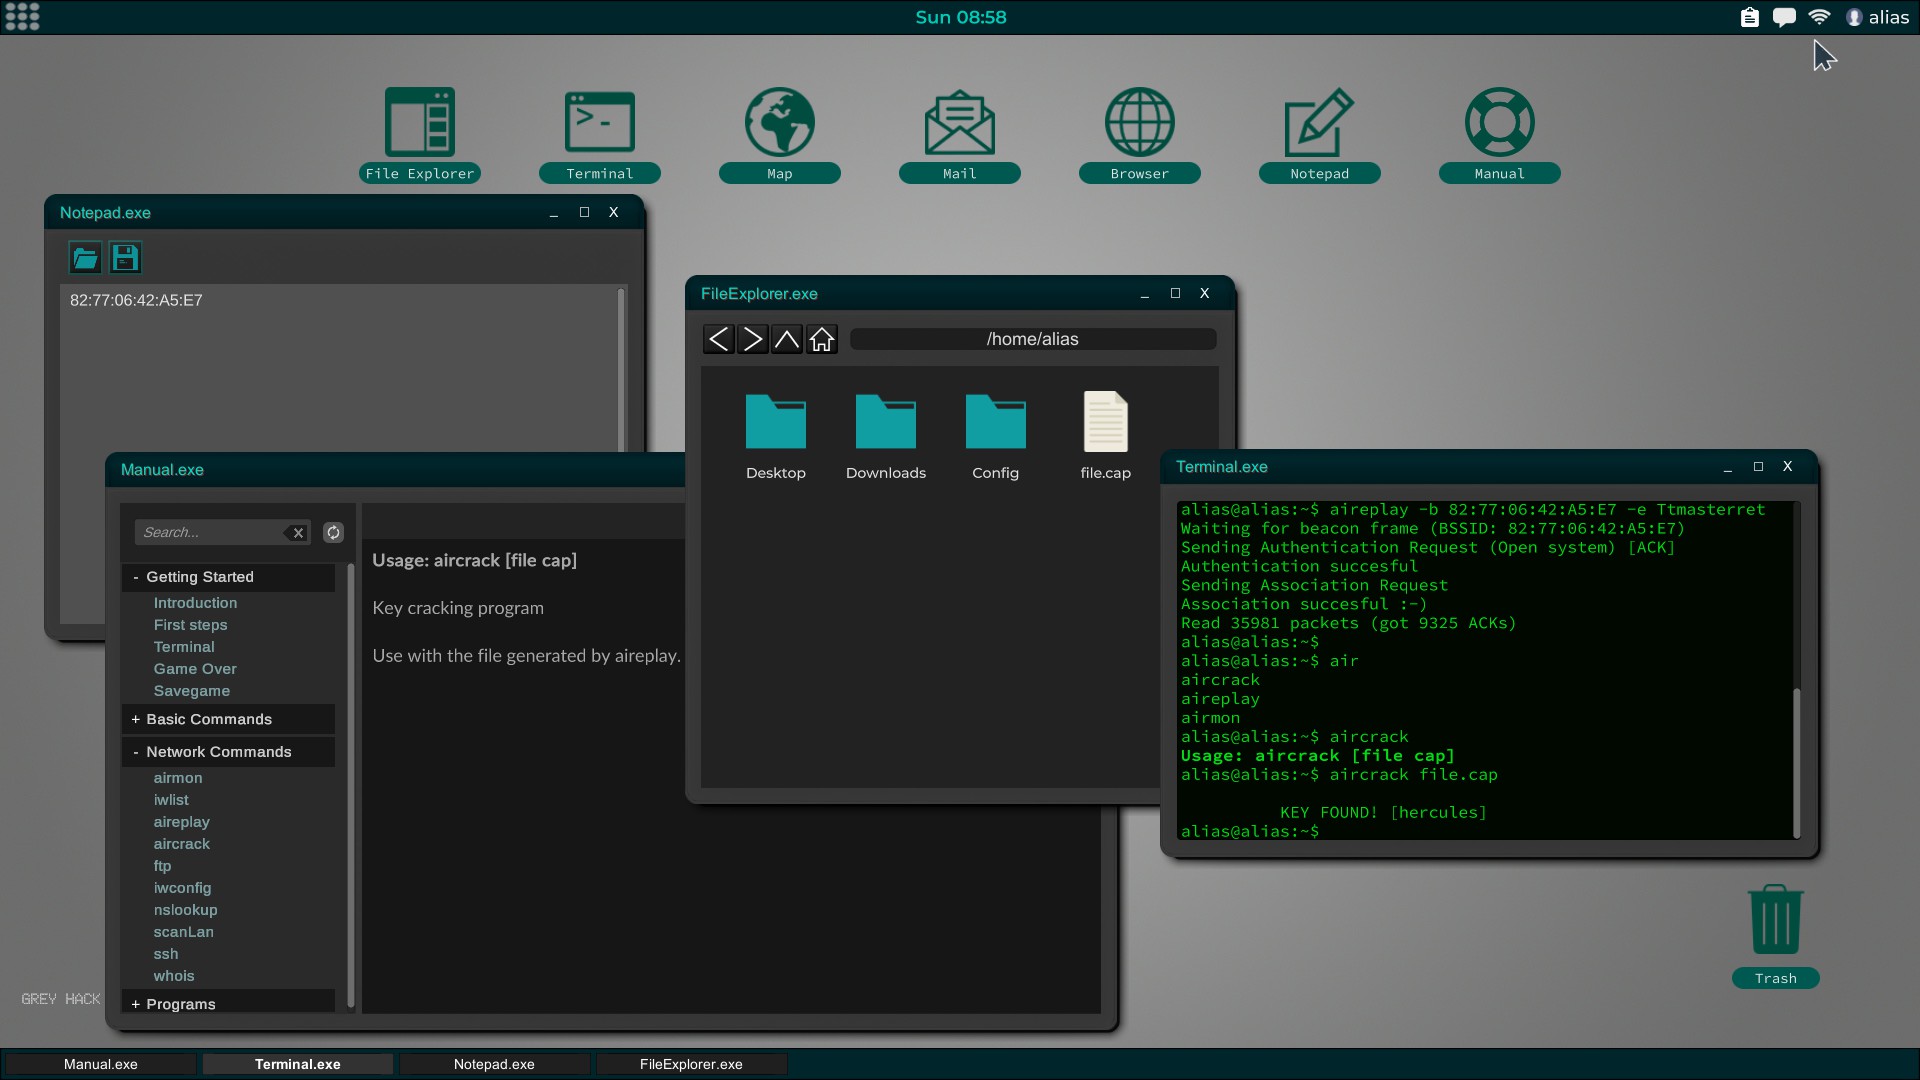Switch to the Terminal.exe taskbar tab
The width and height of the screenshot is (1920, 1080).
[296, 1064]
